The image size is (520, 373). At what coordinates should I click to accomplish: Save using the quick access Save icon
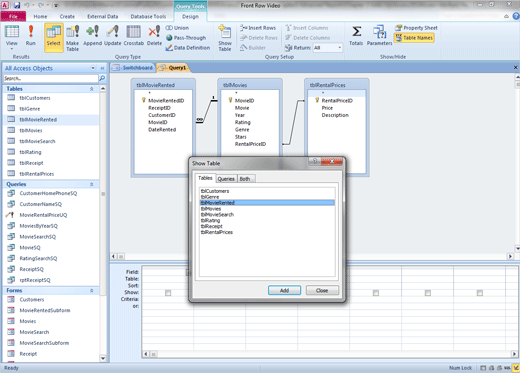click(17, 5)
